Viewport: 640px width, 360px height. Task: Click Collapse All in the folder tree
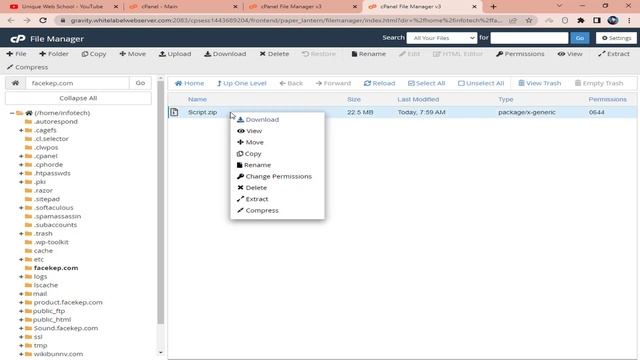tap(78, 98)
